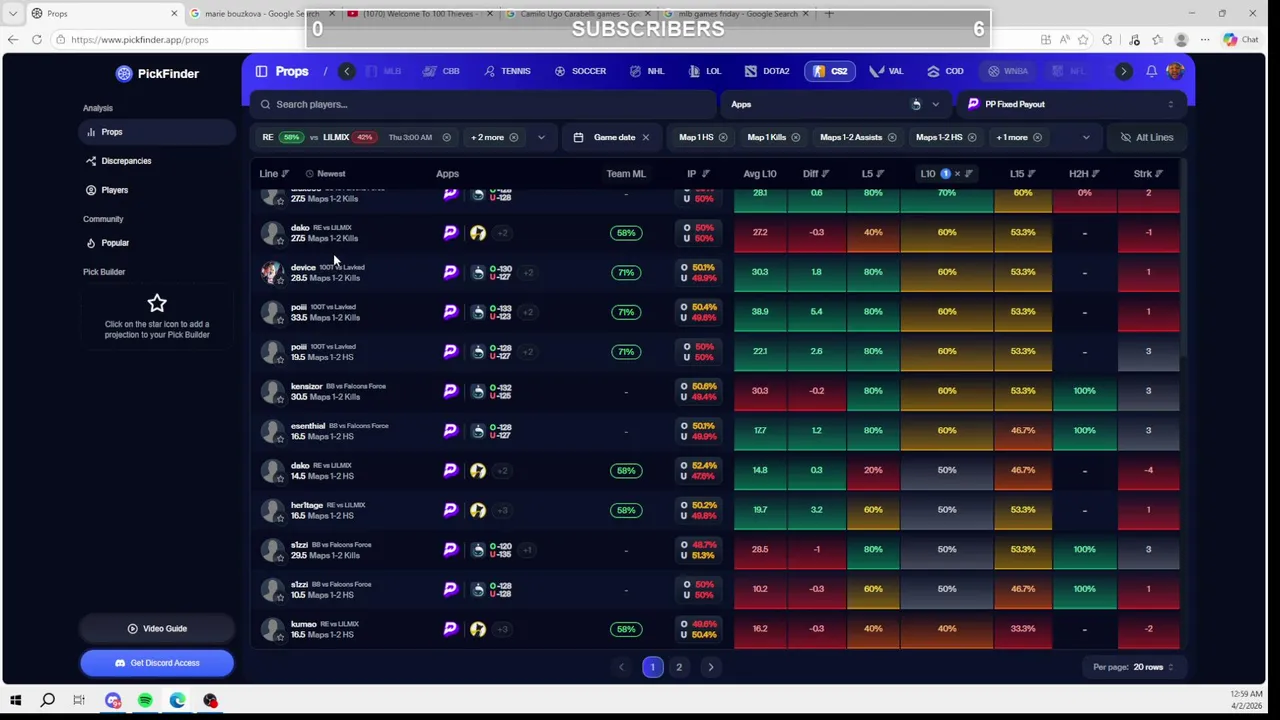Remove the Maps 1-2 Assists filter chip

click(x=891, y=137)
